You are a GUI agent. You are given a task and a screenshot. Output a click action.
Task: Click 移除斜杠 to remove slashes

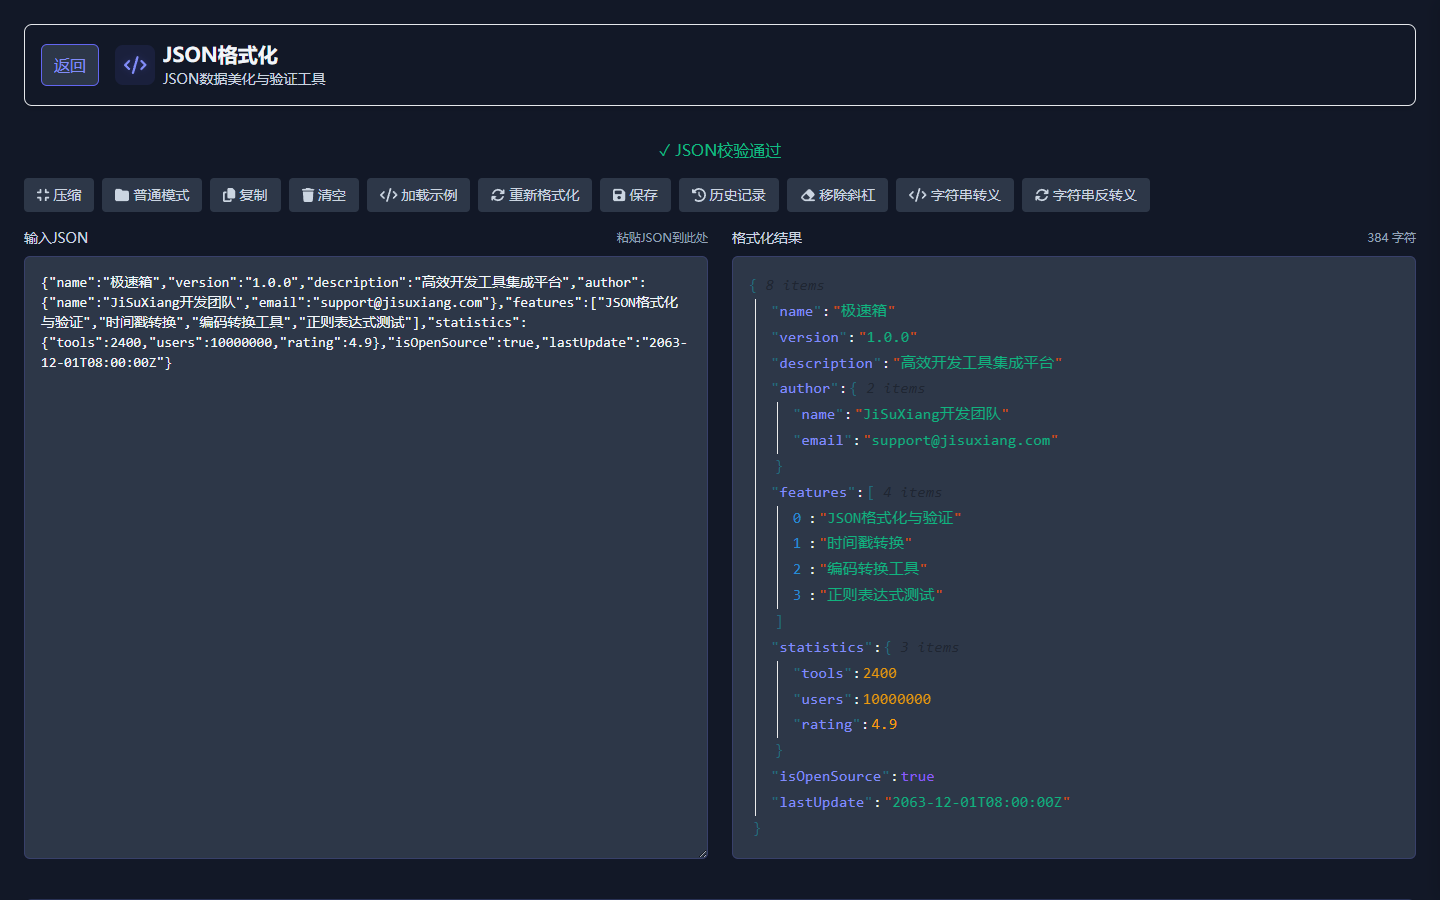tap(837, 195)
